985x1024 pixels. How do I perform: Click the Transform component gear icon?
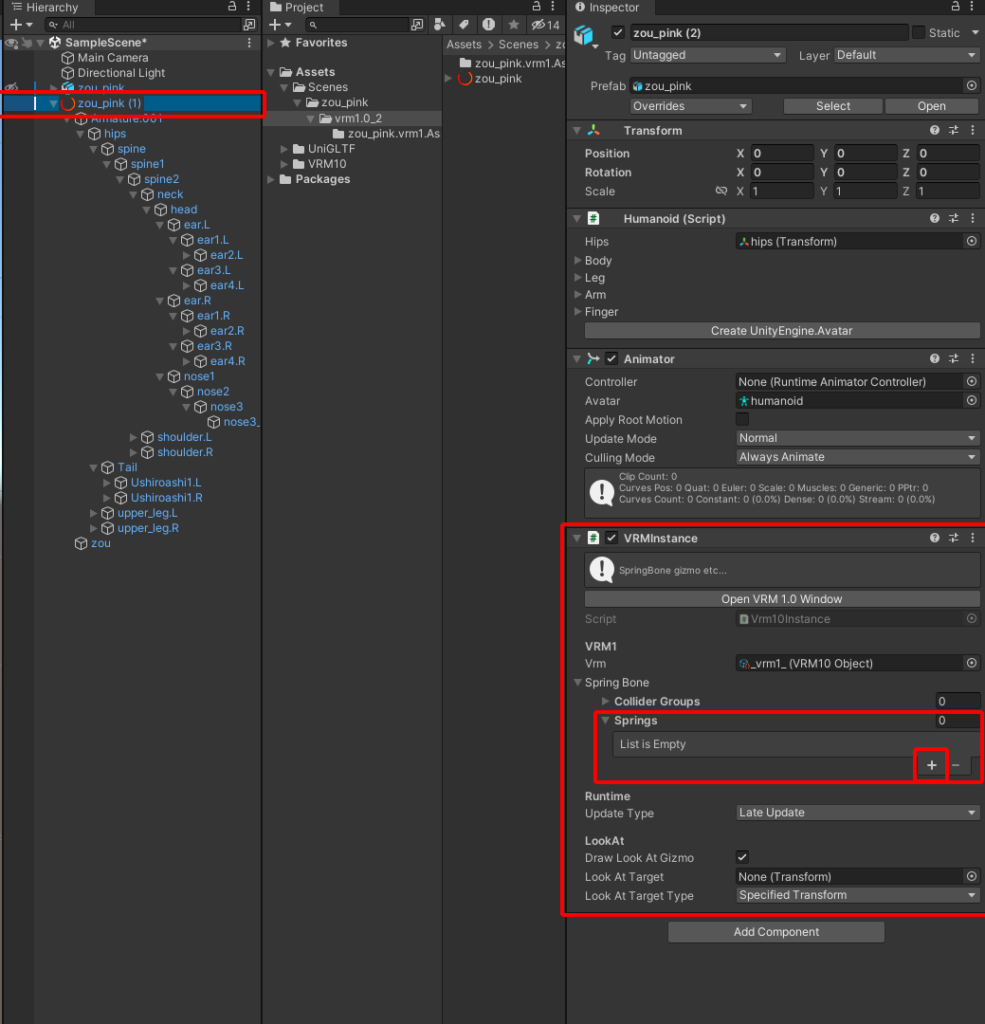[972, 130]
